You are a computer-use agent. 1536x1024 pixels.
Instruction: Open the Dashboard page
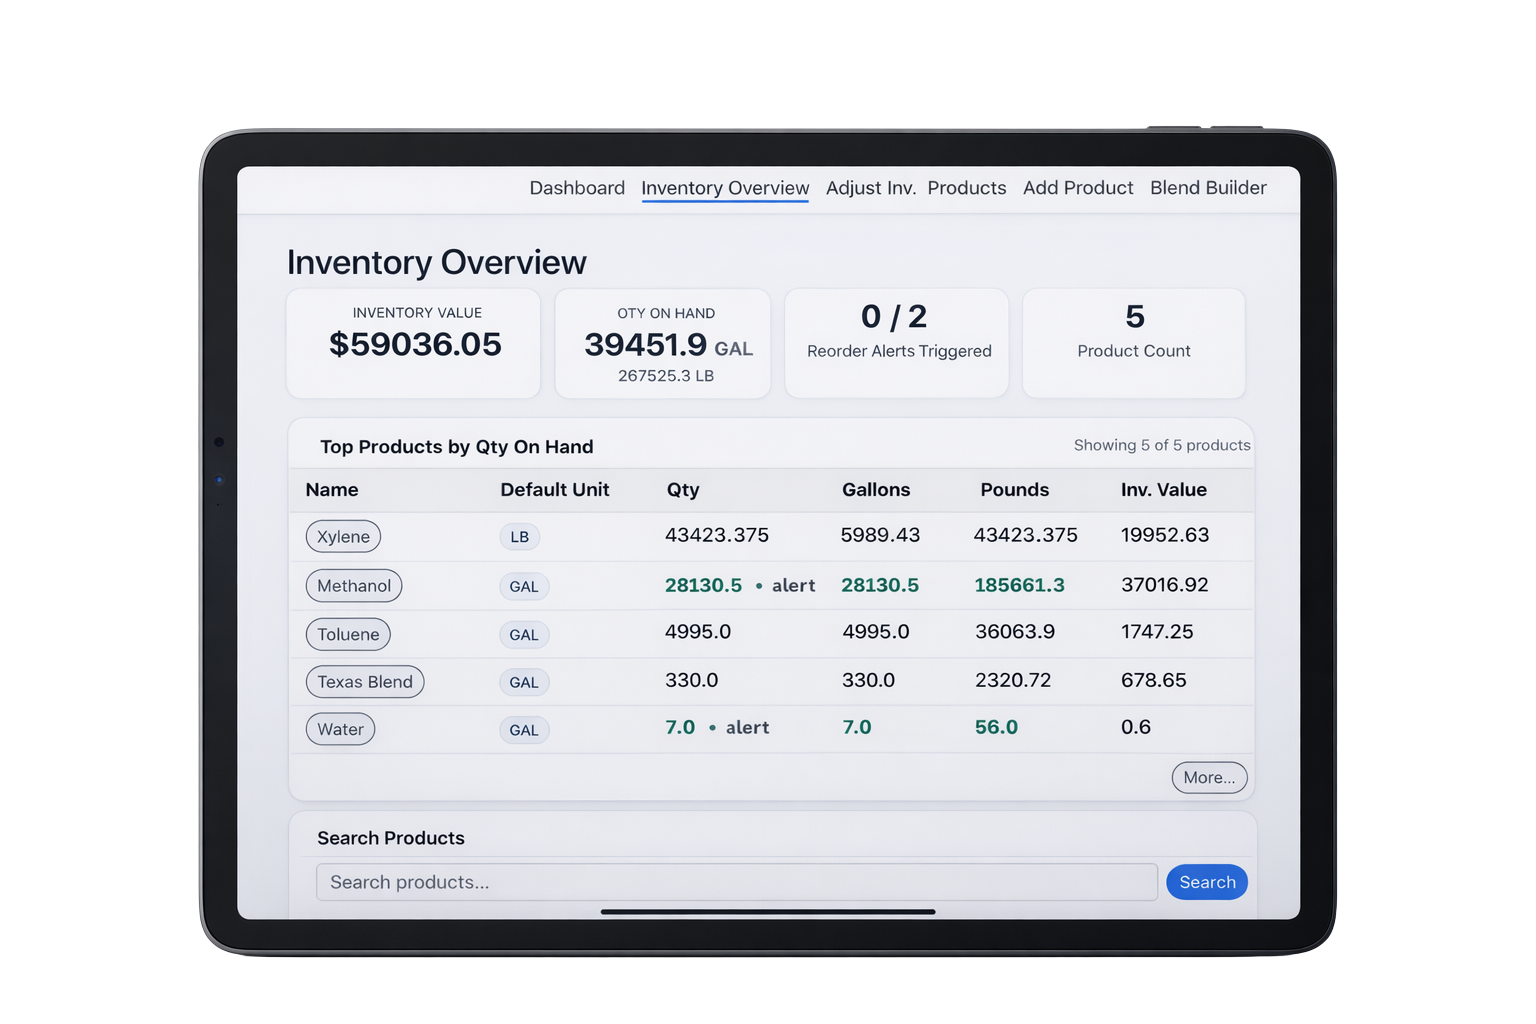pos(577,188)
